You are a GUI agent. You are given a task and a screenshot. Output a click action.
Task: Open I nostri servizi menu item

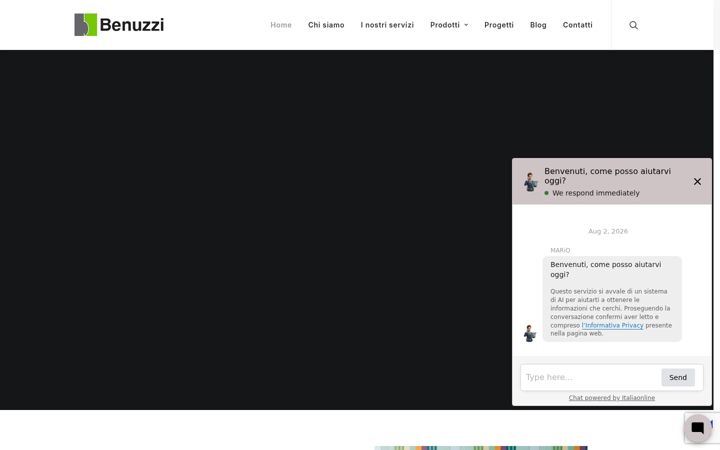387,25
